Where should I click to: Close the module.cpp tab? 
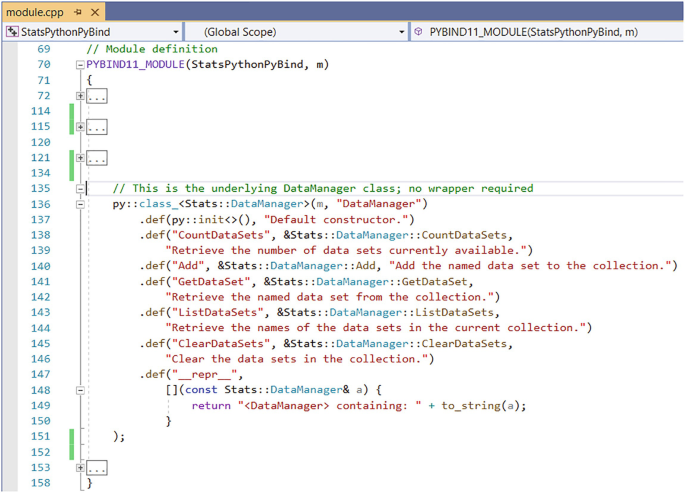pos(96,12)
